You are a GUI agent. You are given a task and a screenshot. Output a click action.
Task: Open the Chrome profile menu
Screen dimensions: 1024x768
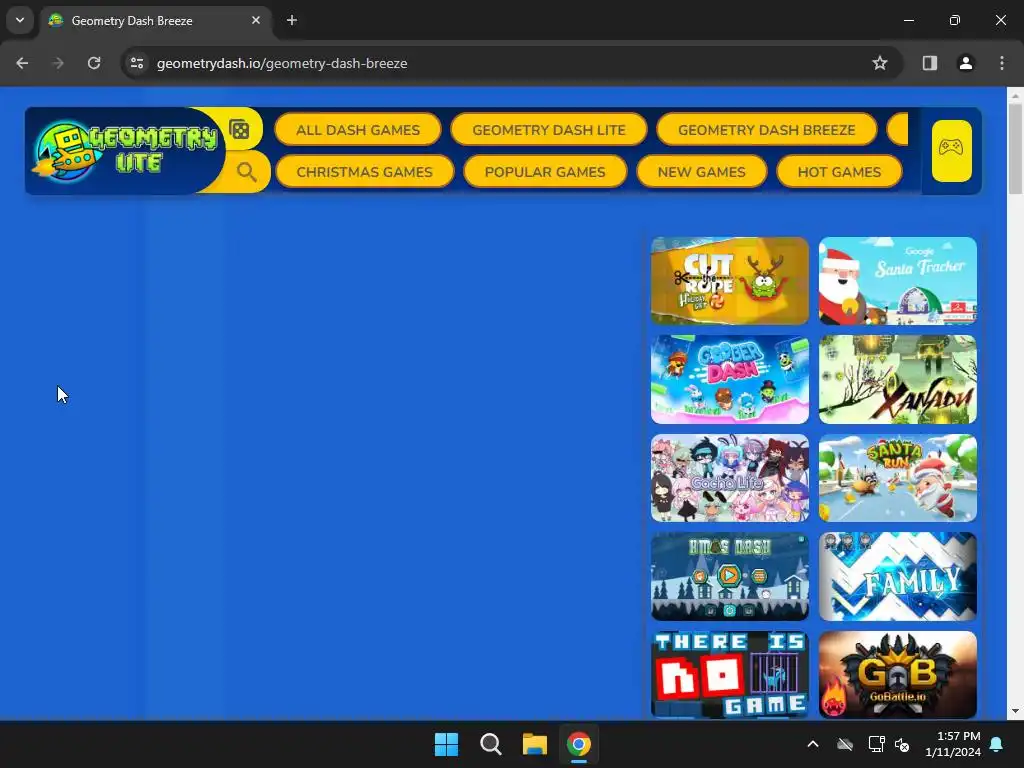[965, 63]
